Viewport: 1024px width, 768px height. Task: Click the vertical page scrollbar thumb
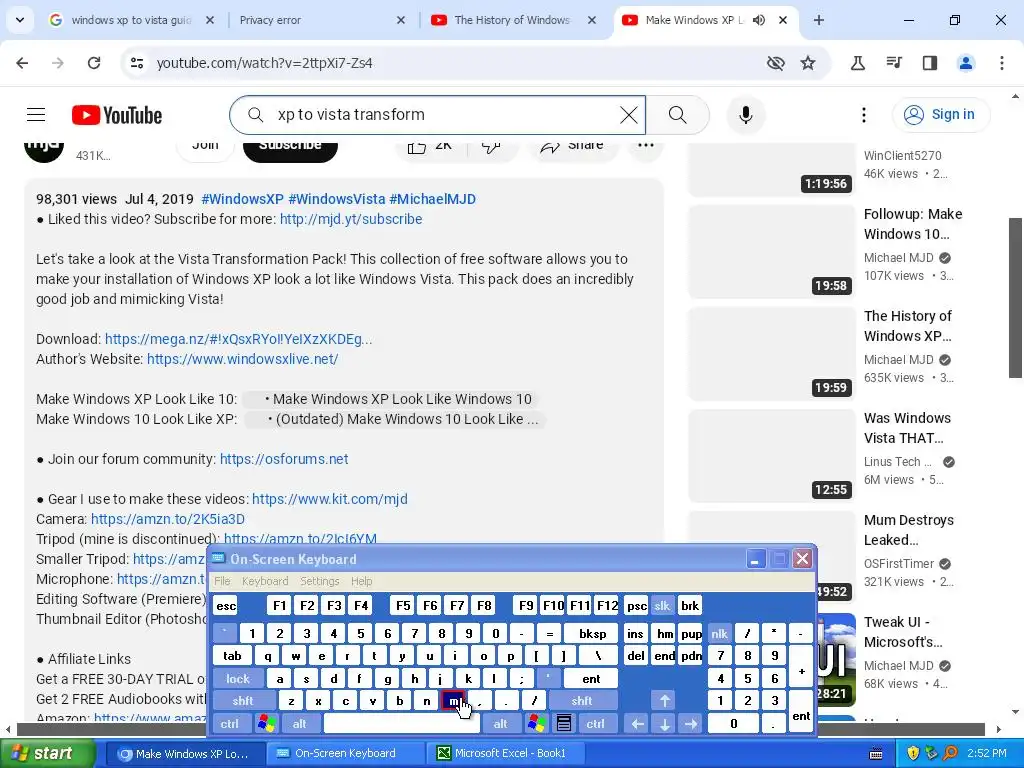pos(1015,297)
